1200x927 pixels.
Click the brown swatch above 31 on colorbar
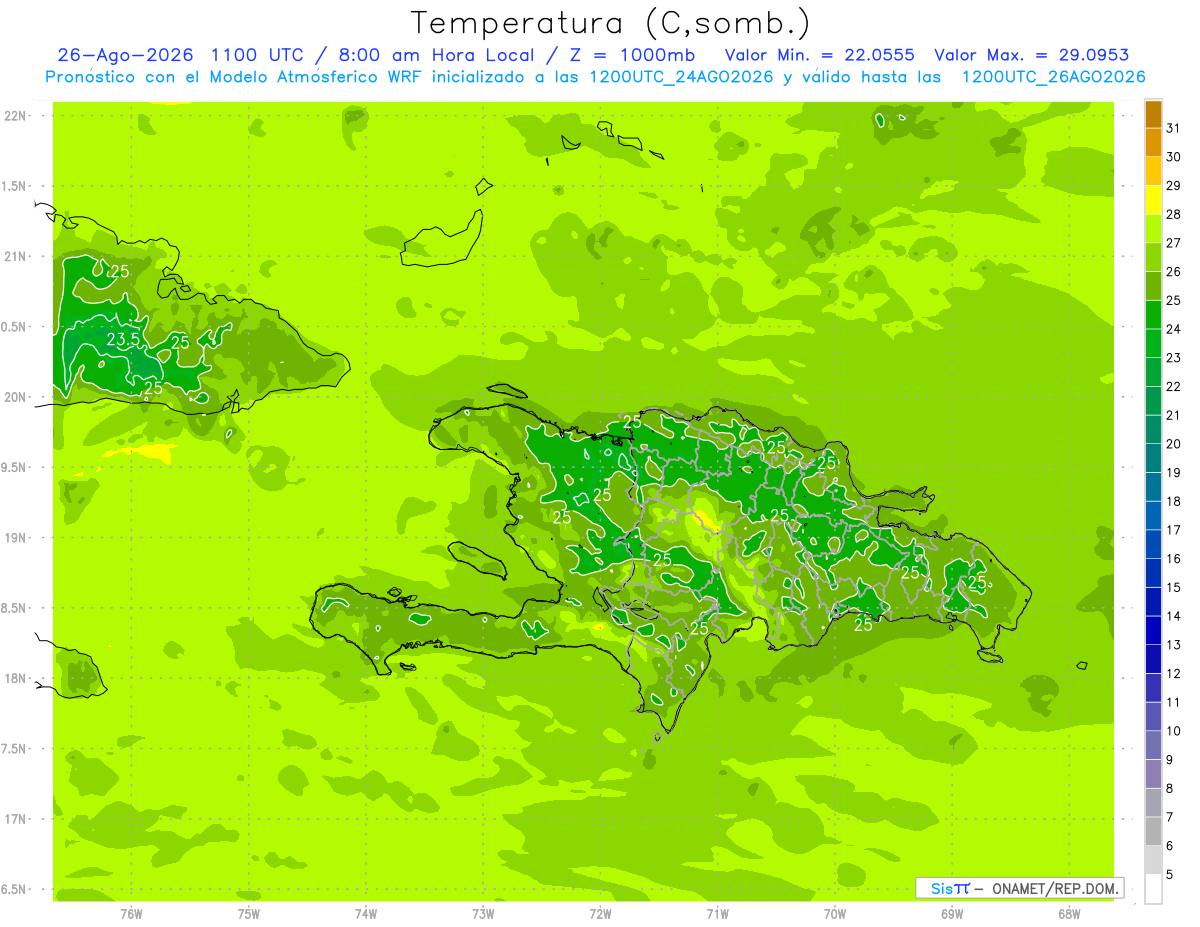tap(1153, 114)
